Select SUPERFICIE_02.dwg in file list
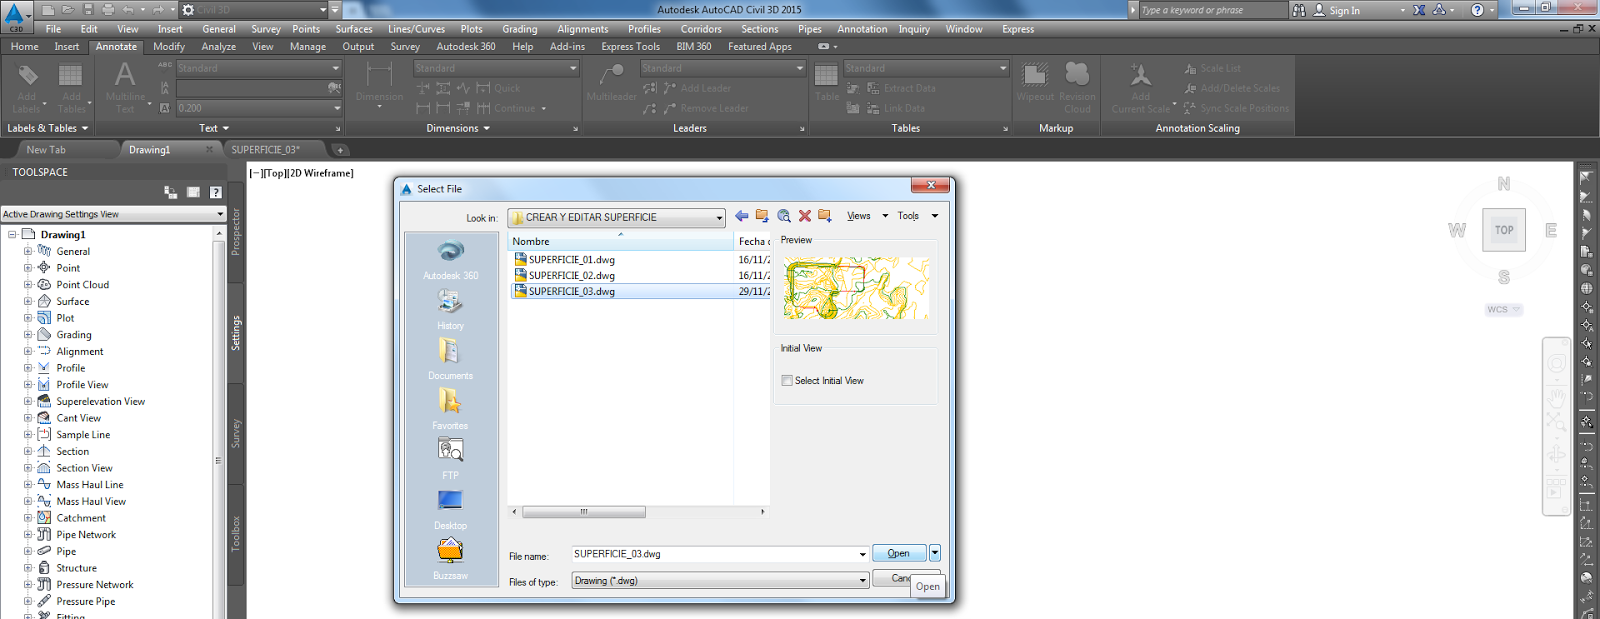This screenshot has width=1600, height=619. point(572,276)
